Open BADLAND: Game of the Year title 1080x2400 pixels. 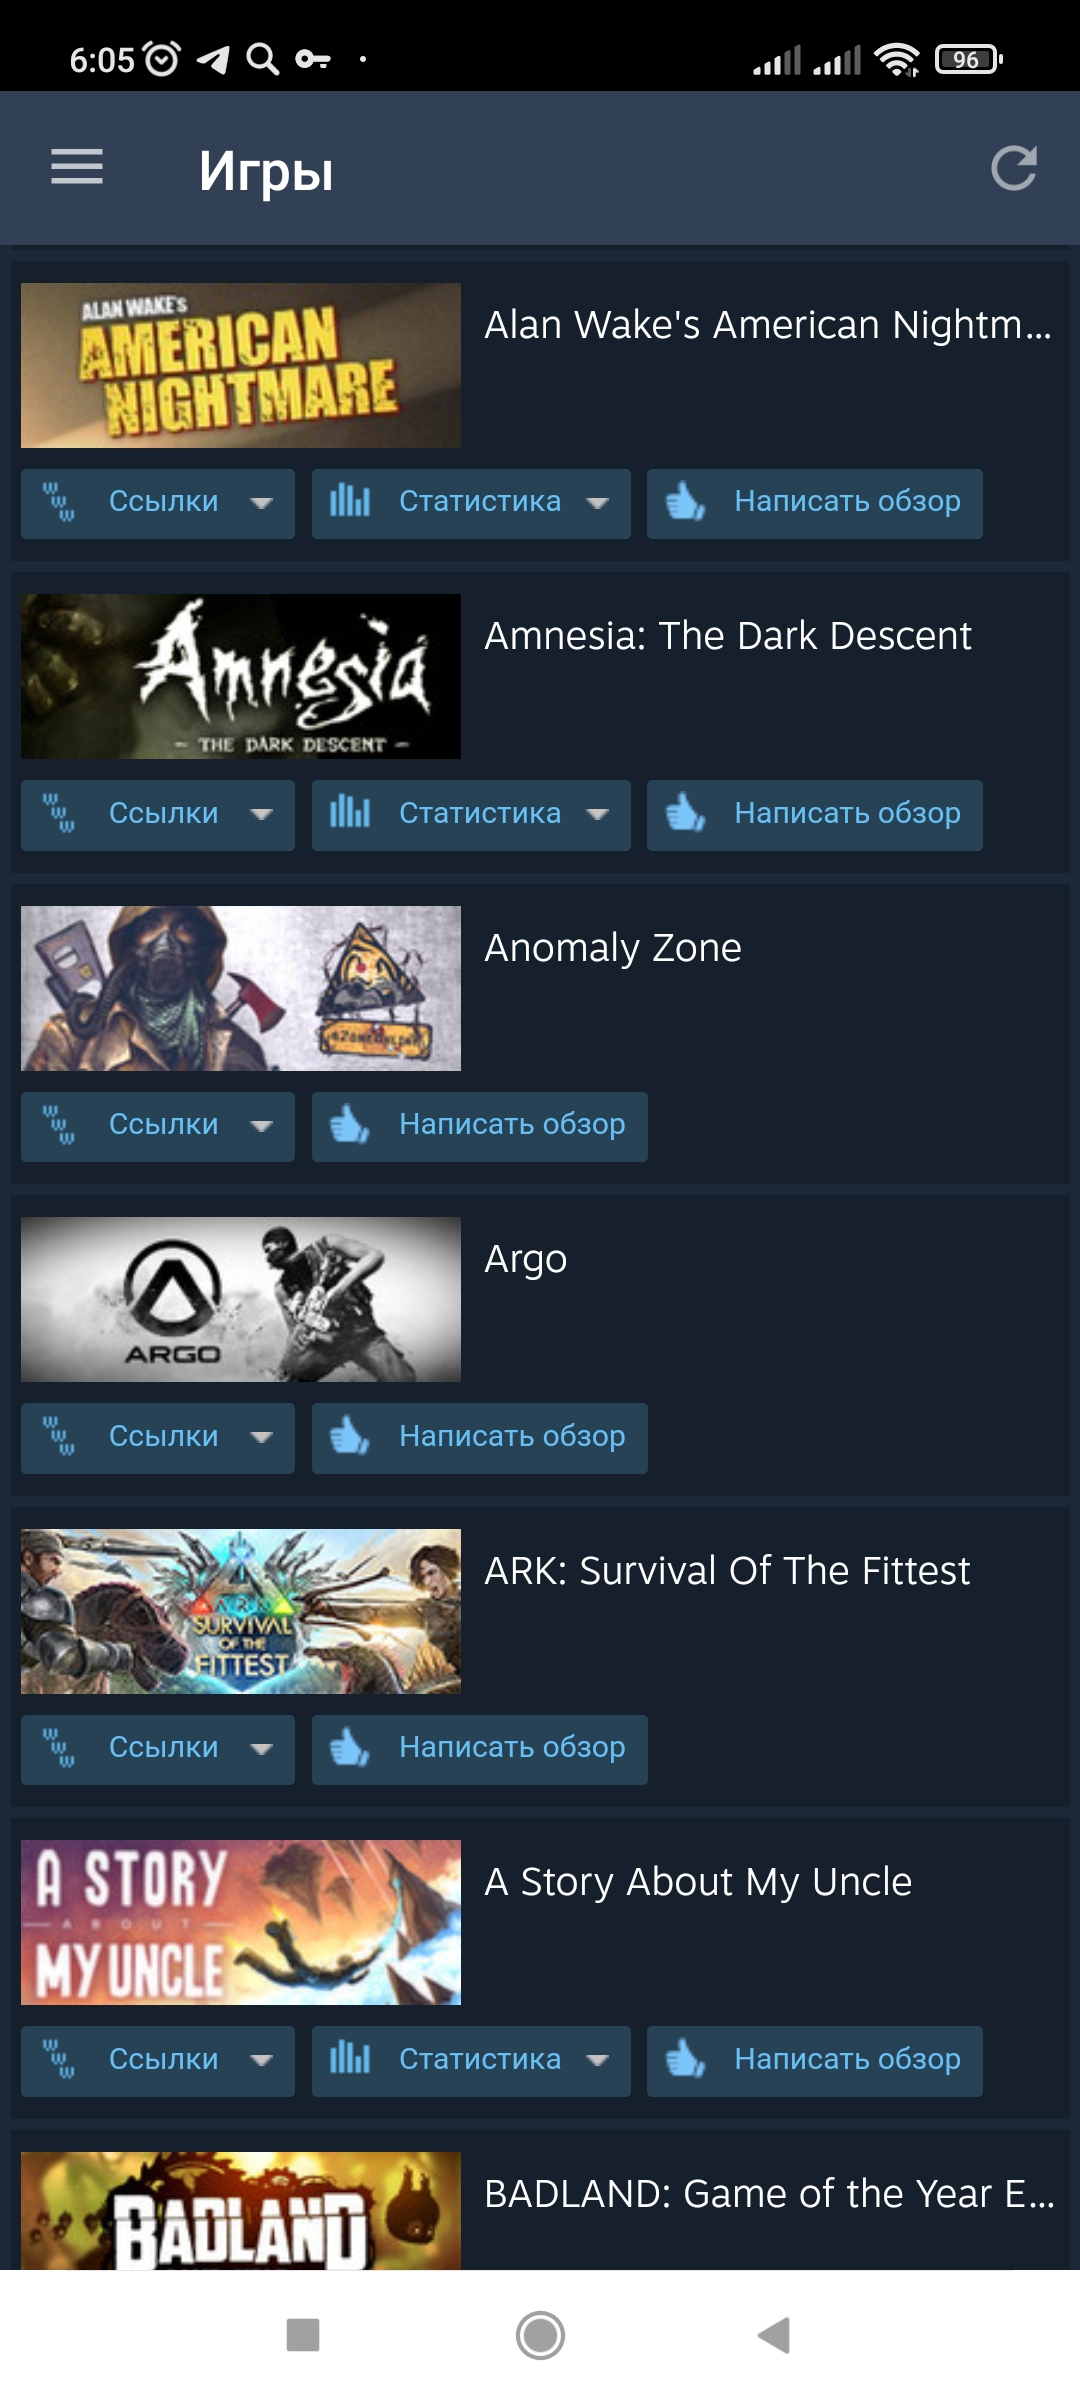[x=769, y=2194]
